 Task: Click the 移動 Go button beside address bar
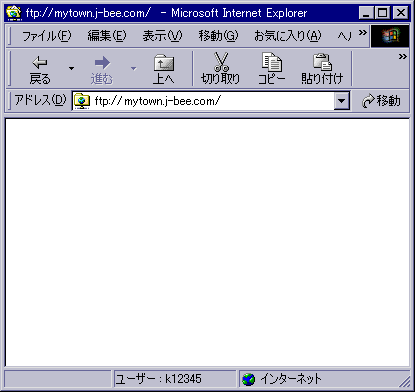coord(381,101)
